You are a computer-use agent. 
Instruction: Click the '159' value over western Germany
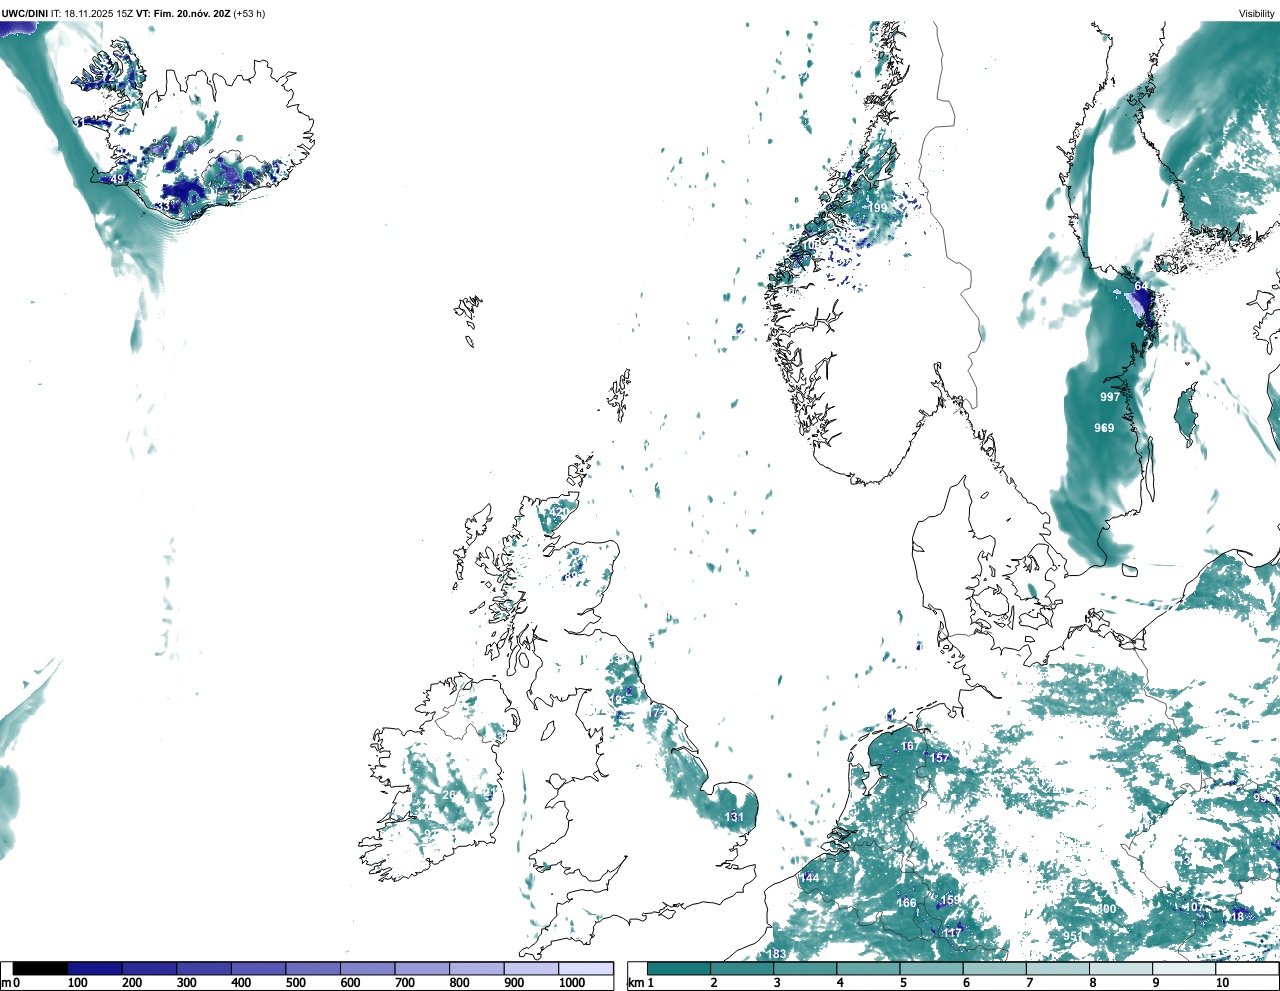[950, 900]
